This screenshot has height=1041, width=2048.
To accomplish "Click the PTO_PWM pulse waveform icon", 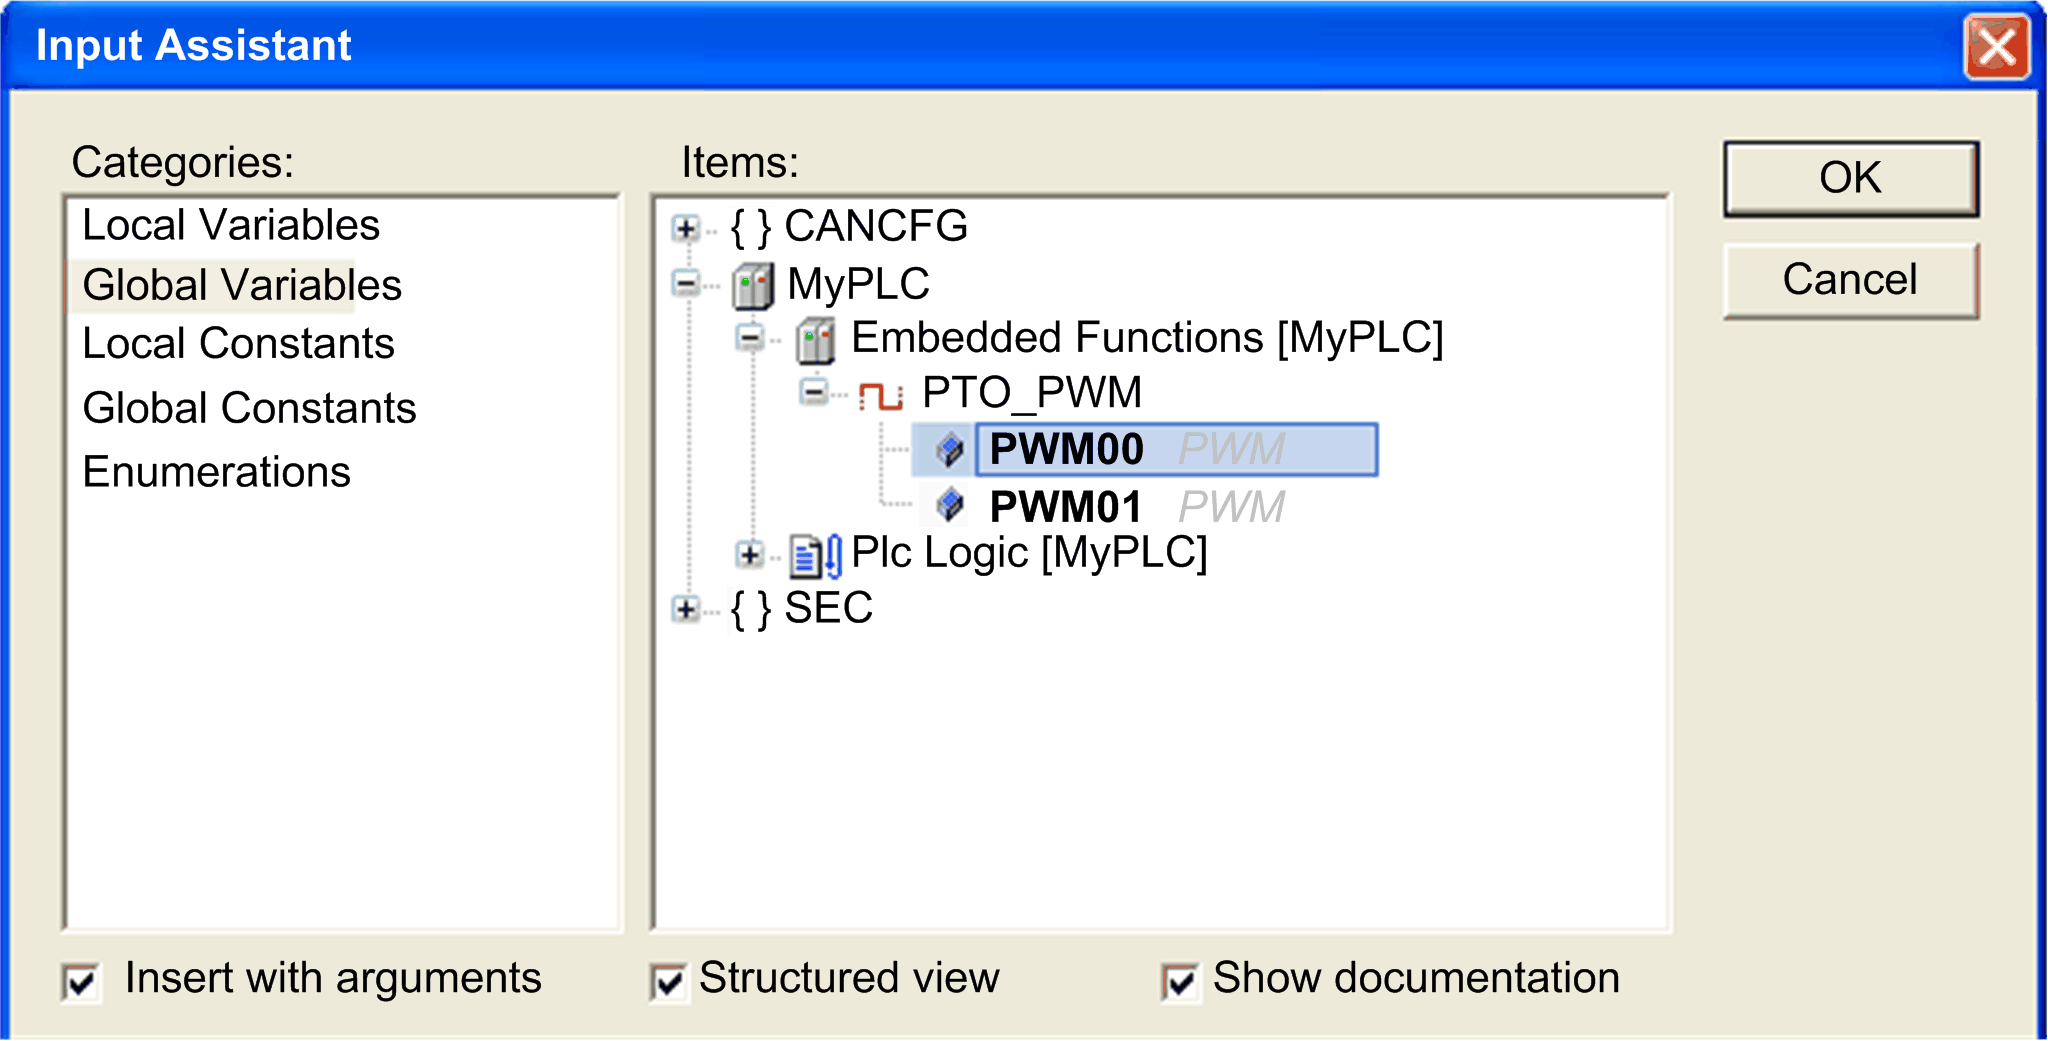I will pyautogui.click(x=881, y=395).
